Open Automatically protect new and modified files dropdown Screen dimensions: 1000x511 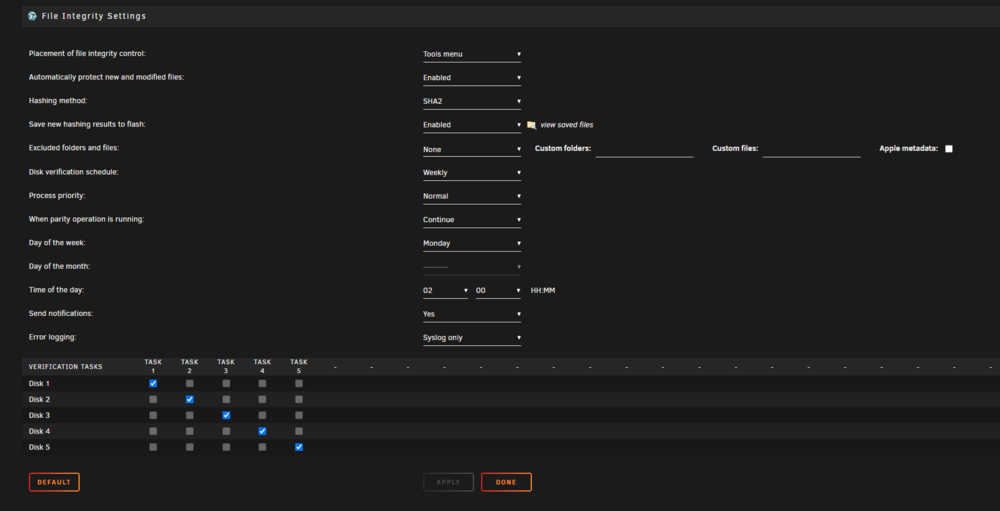[472, 78]
